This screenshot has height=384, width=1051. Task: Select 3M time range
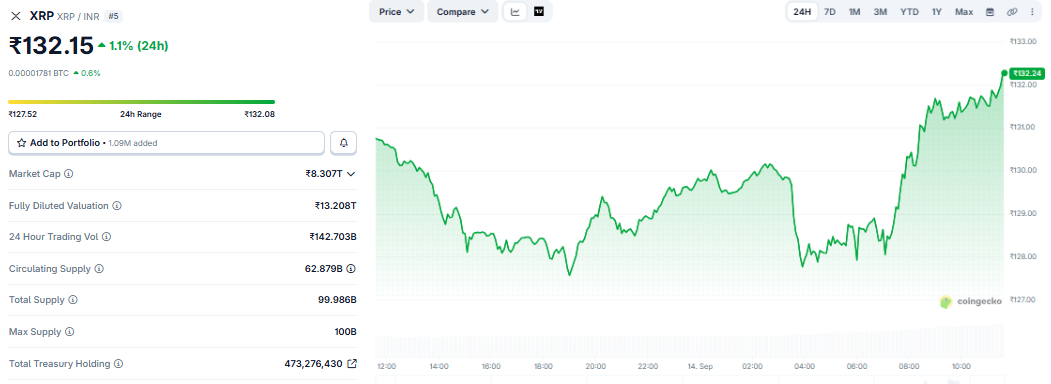coord(880,11)
